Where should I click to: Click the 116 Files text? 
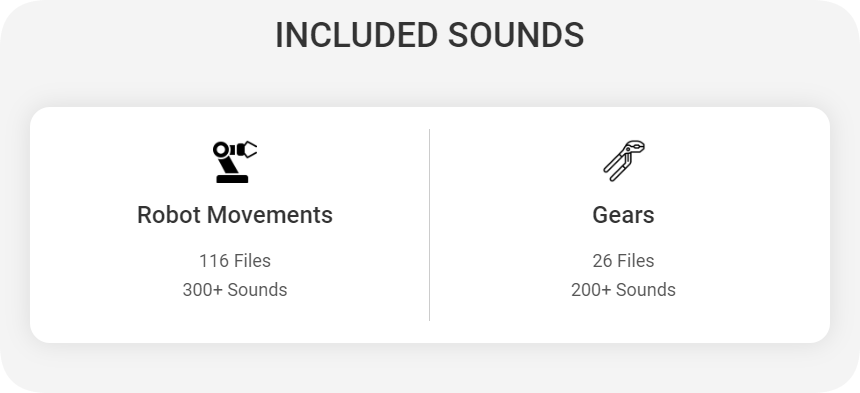(x=235, y=261)
